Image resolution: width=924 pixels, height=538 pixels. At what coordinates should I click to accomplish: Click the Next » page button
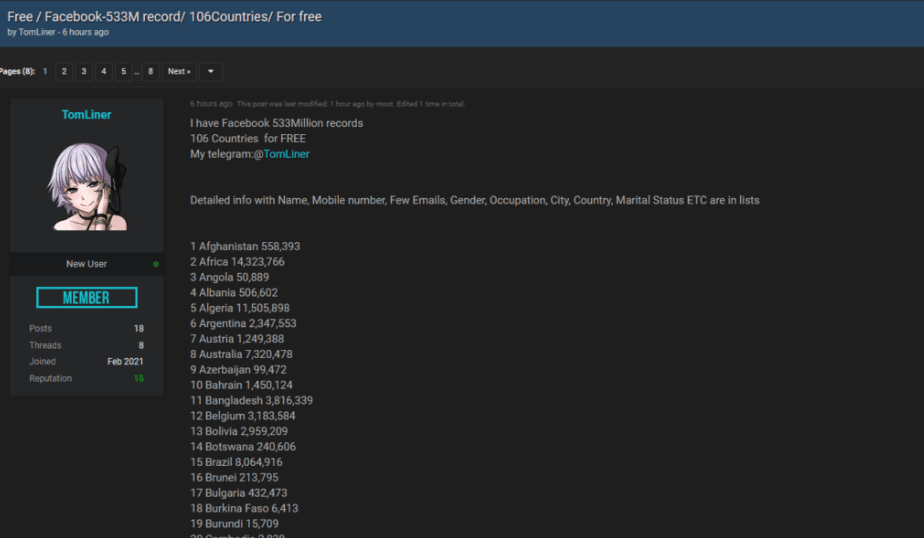click(178, 72)
